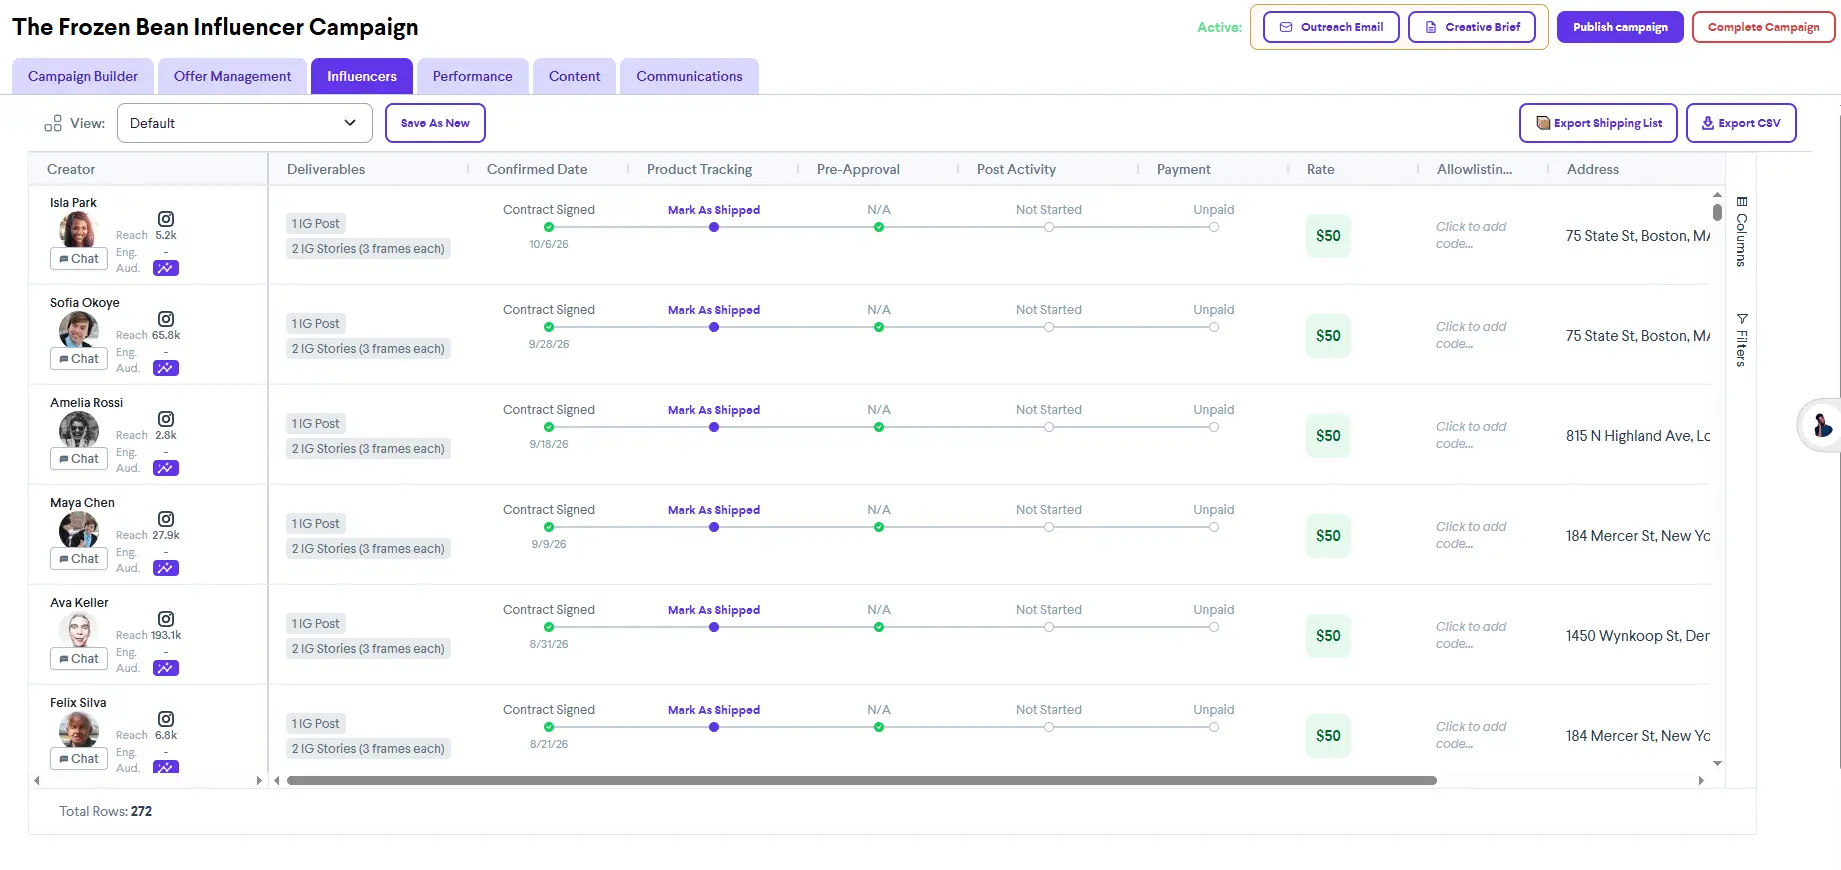
Task: Click the $50 rate for Felix Silva
Action: tap(1328, 735)
